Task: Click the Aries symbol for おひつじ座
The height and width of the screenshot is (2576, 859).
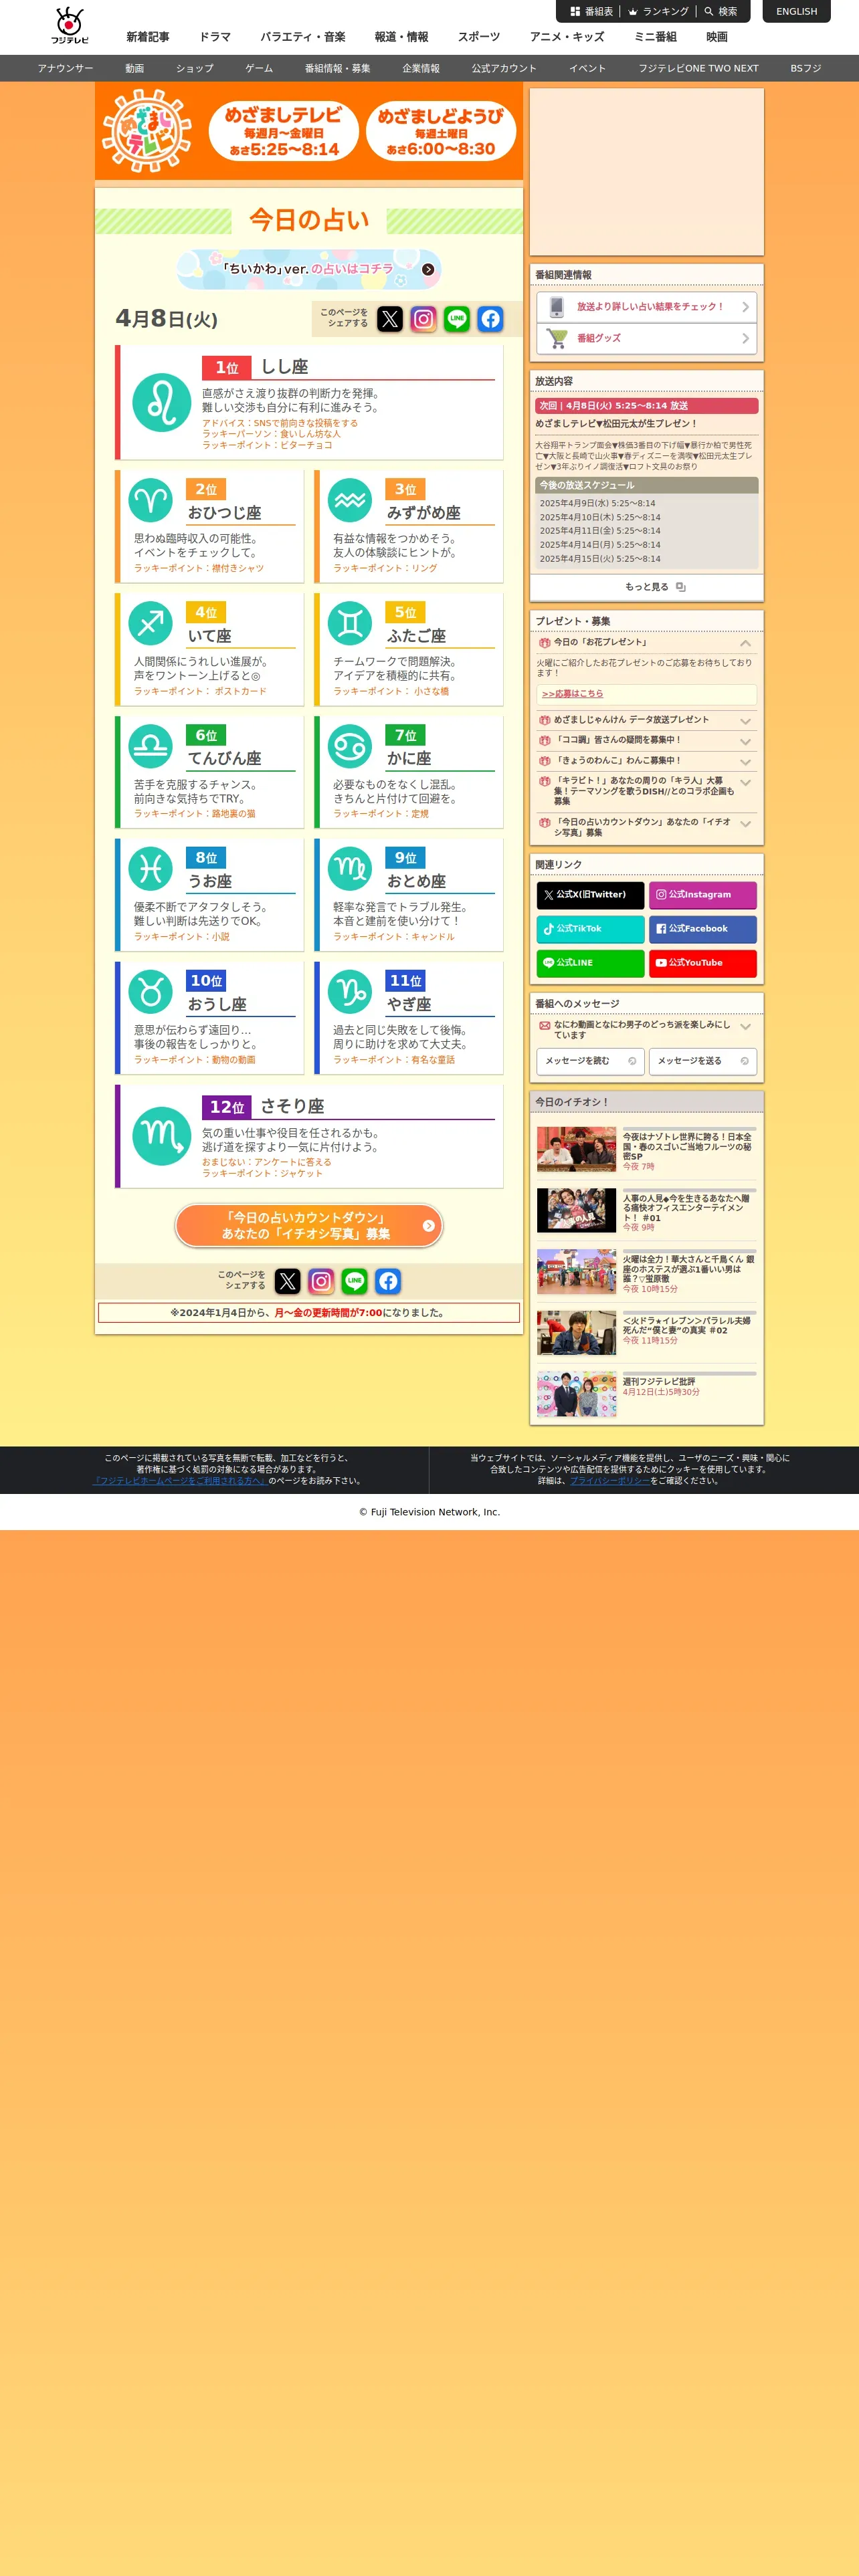Action: [x=151, y=501]
